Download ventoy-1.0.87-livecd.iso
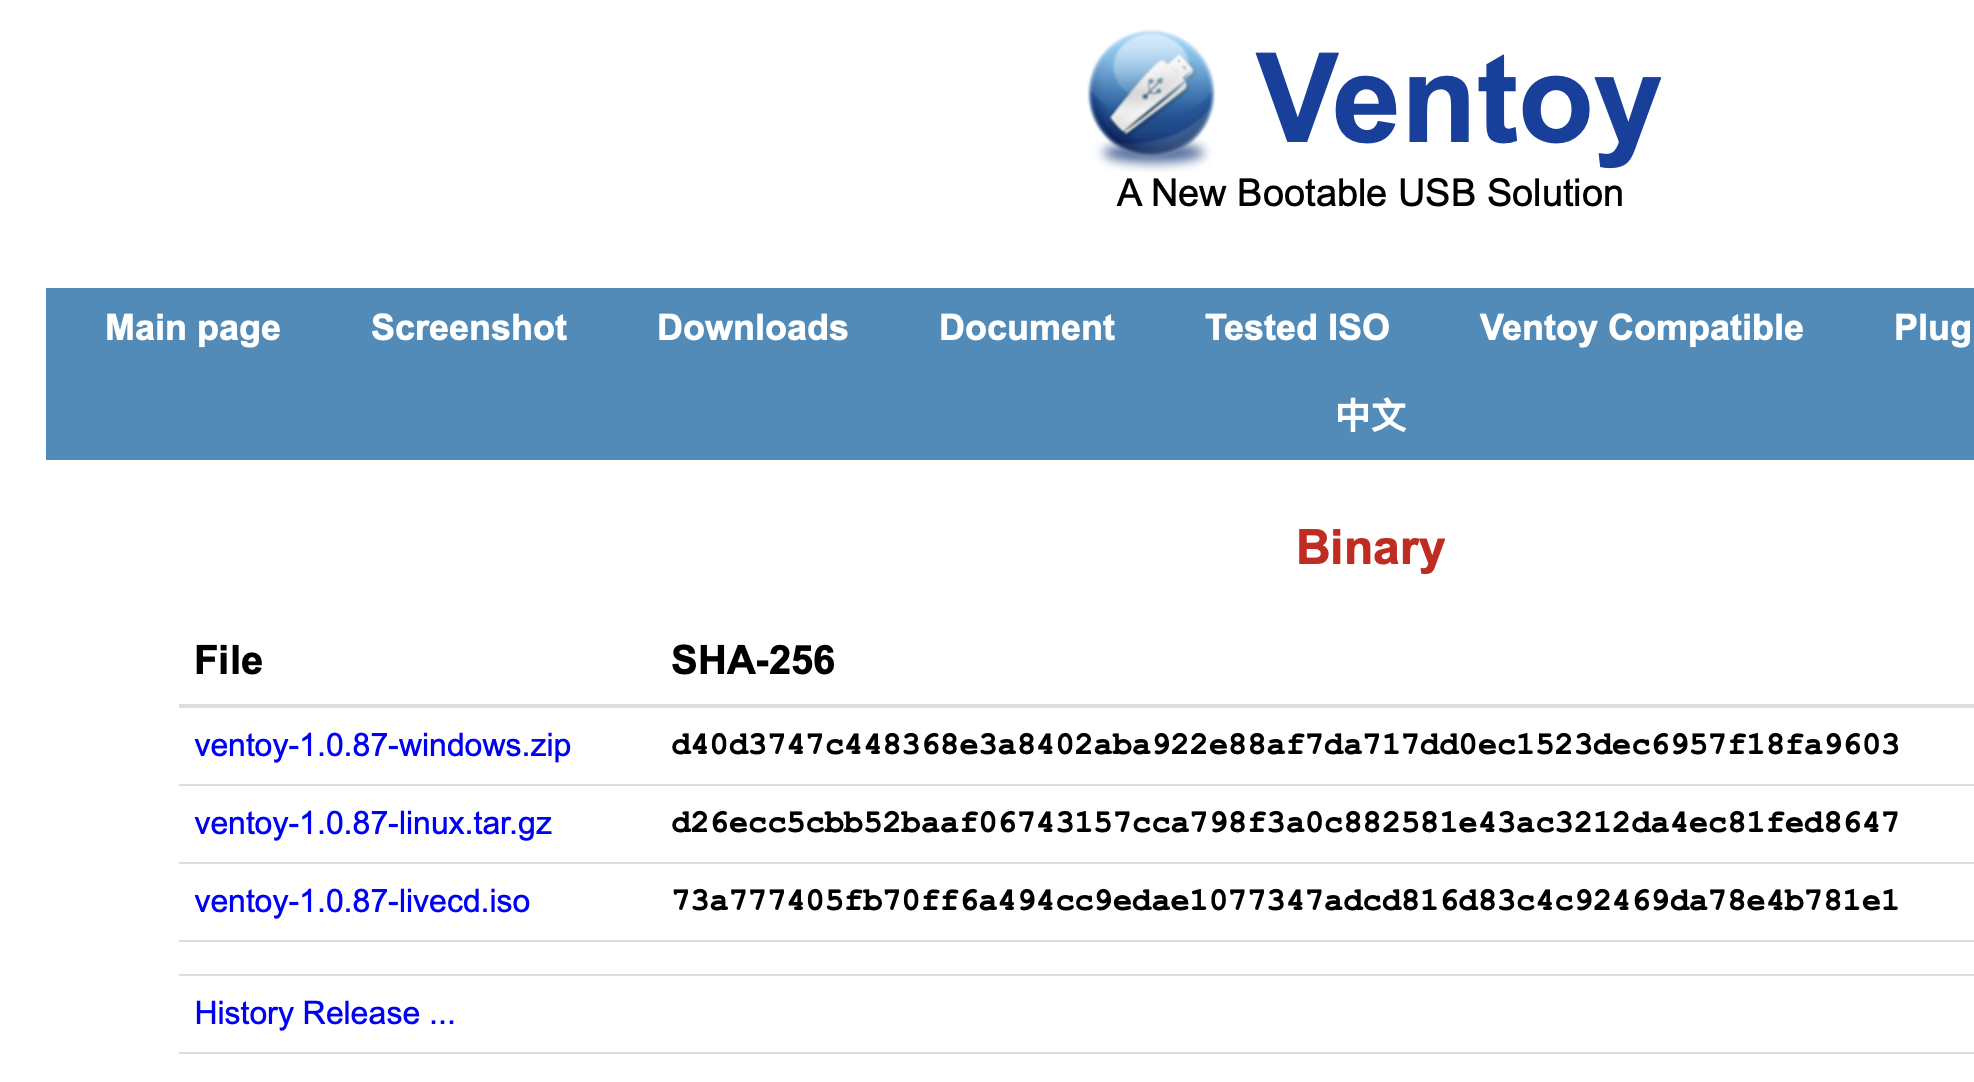This screenshot has height=1082, width=1974. (x=362, y=901)
